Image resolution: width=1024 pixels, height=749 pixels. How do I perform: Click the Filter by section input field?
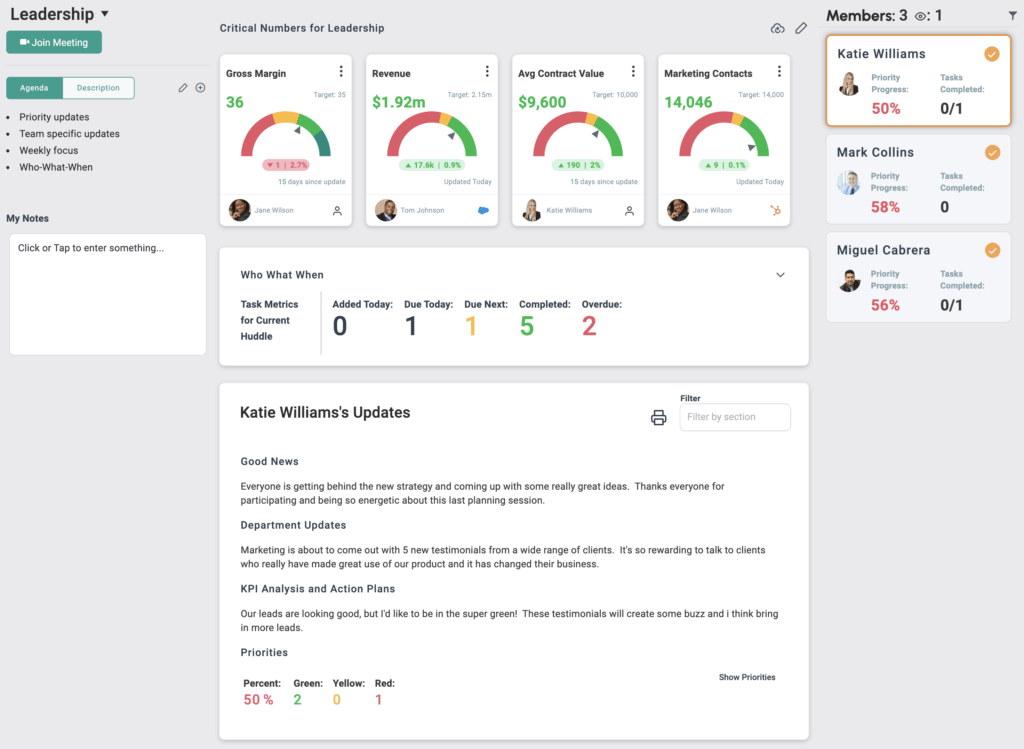[x=734, y=417]
